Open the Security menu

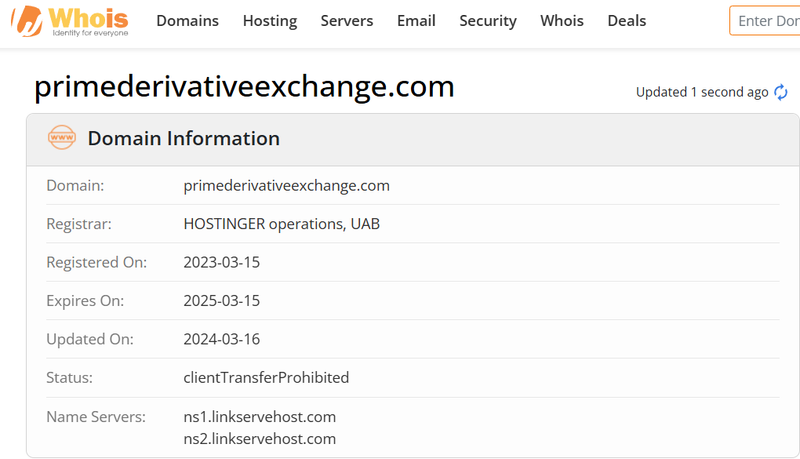point(488,21)
